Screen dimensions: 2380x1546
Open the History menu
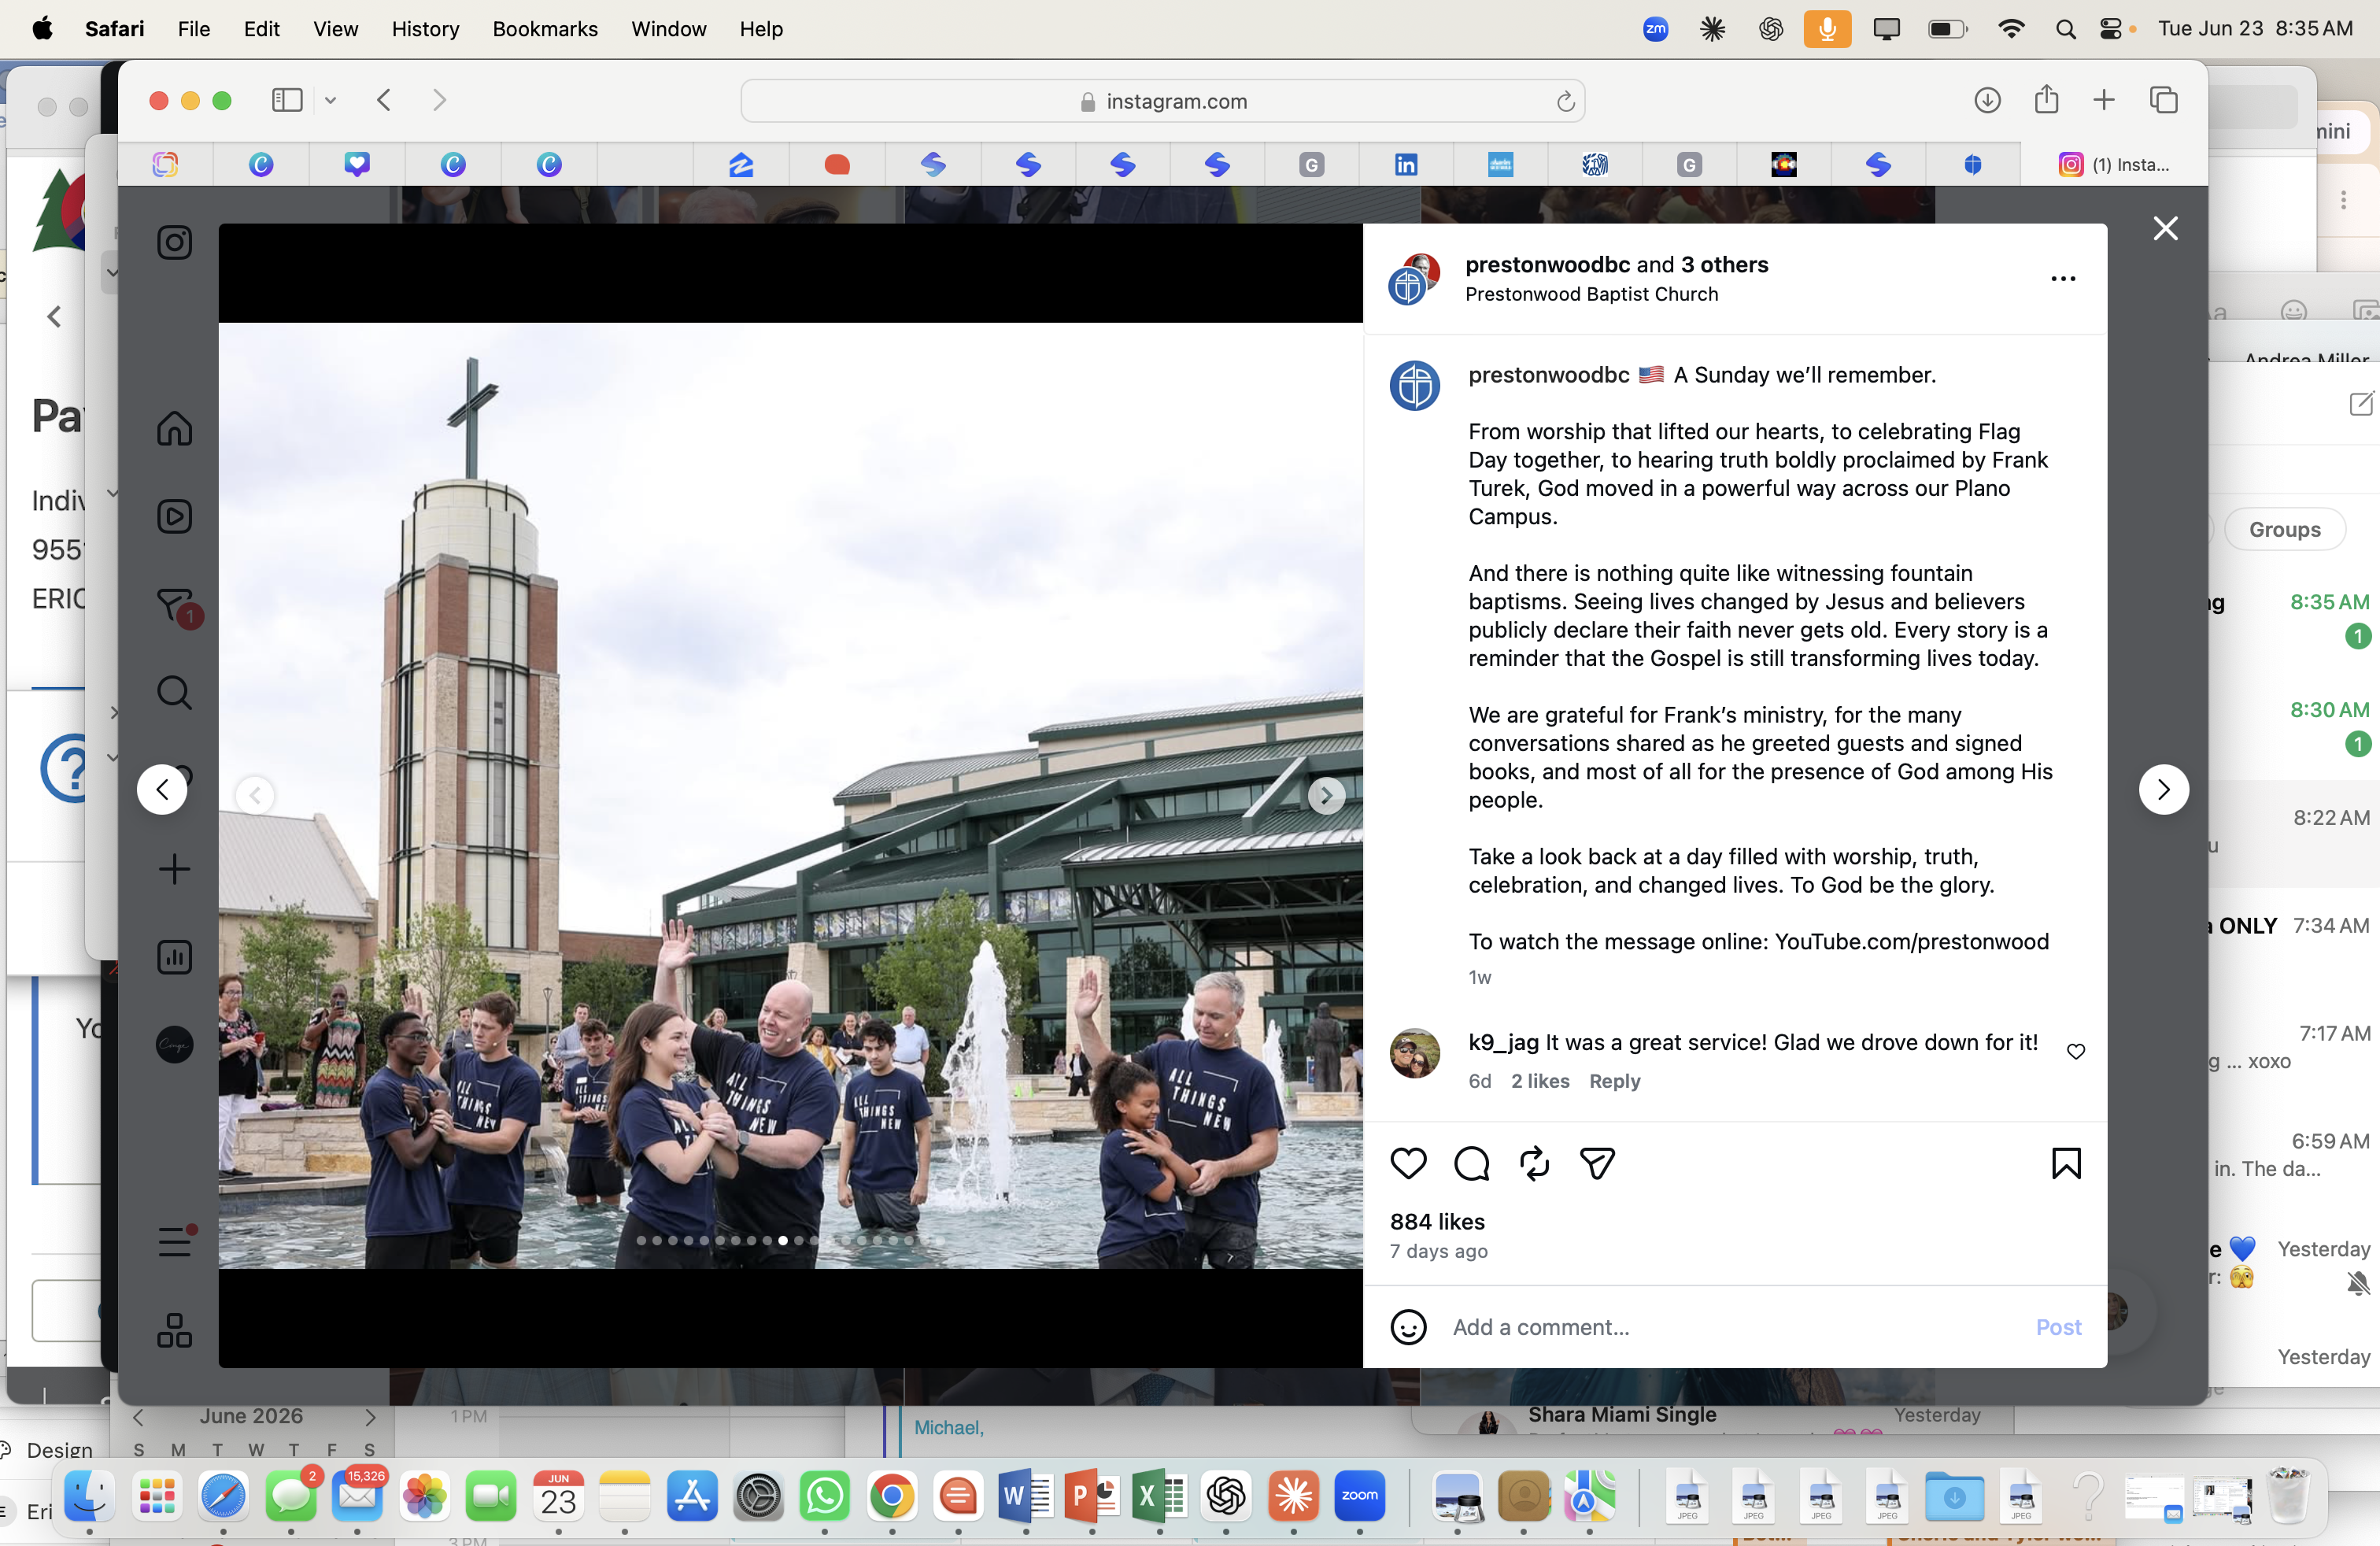[x=425, y=29]
